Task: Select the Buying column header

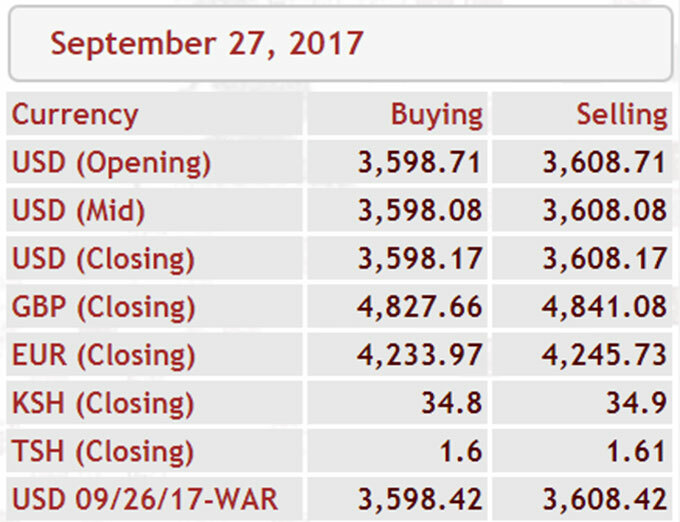Action: pyautogui.click(x=437, y=115)
